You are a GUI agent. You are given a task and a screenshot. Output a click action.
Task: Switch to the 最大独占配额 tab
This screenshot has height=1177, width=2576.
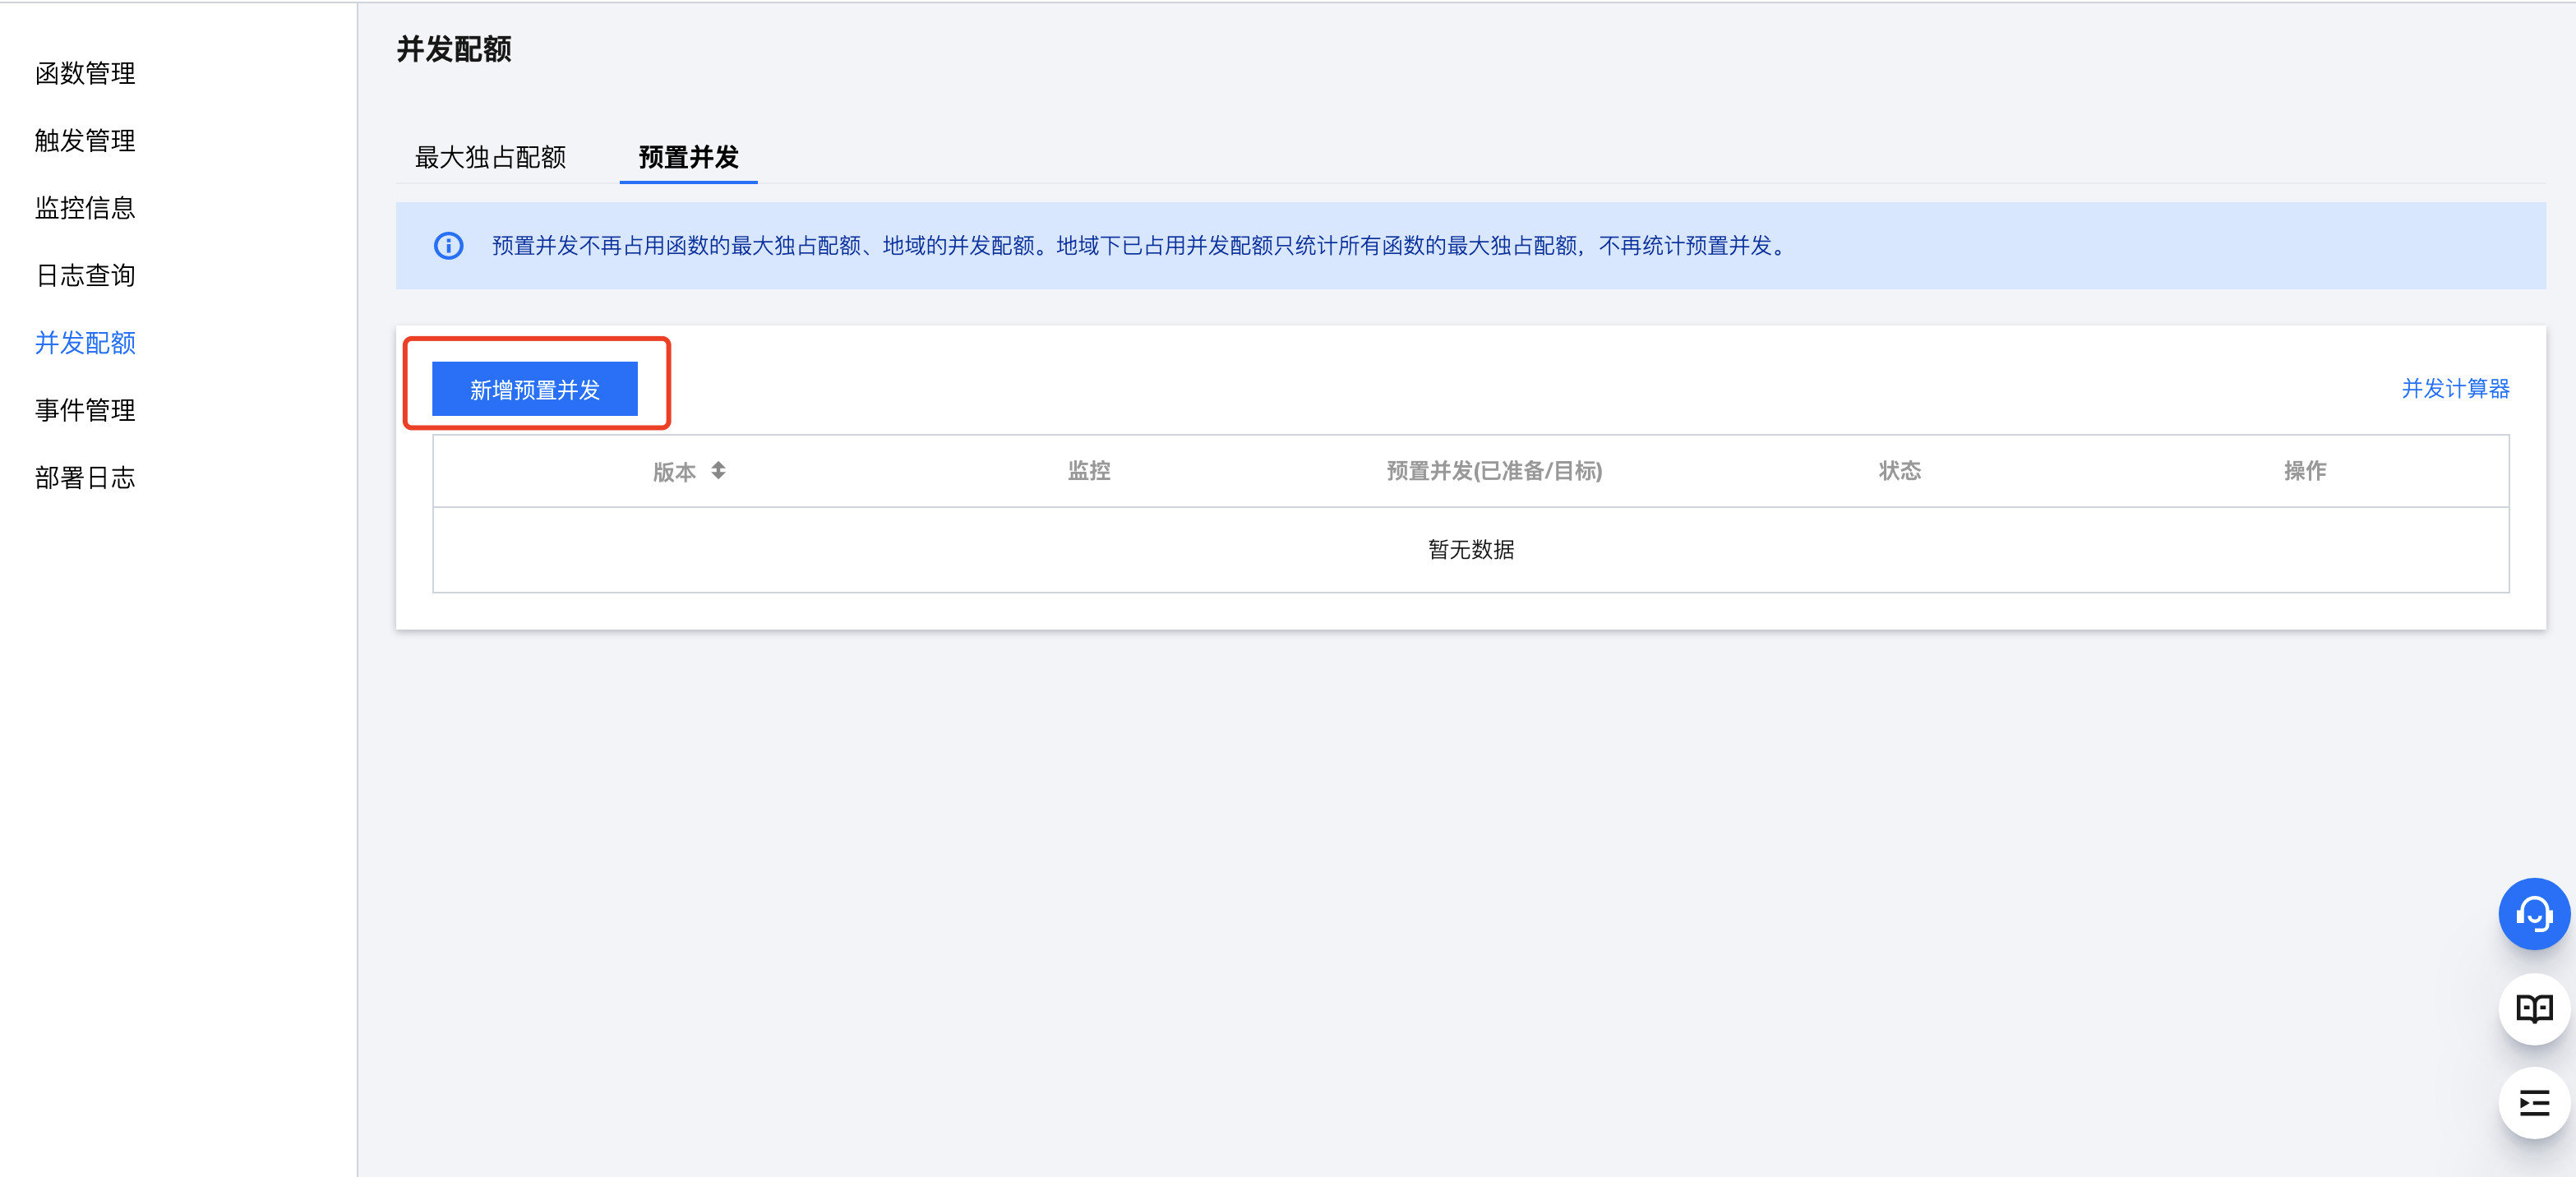pos(490,157)
